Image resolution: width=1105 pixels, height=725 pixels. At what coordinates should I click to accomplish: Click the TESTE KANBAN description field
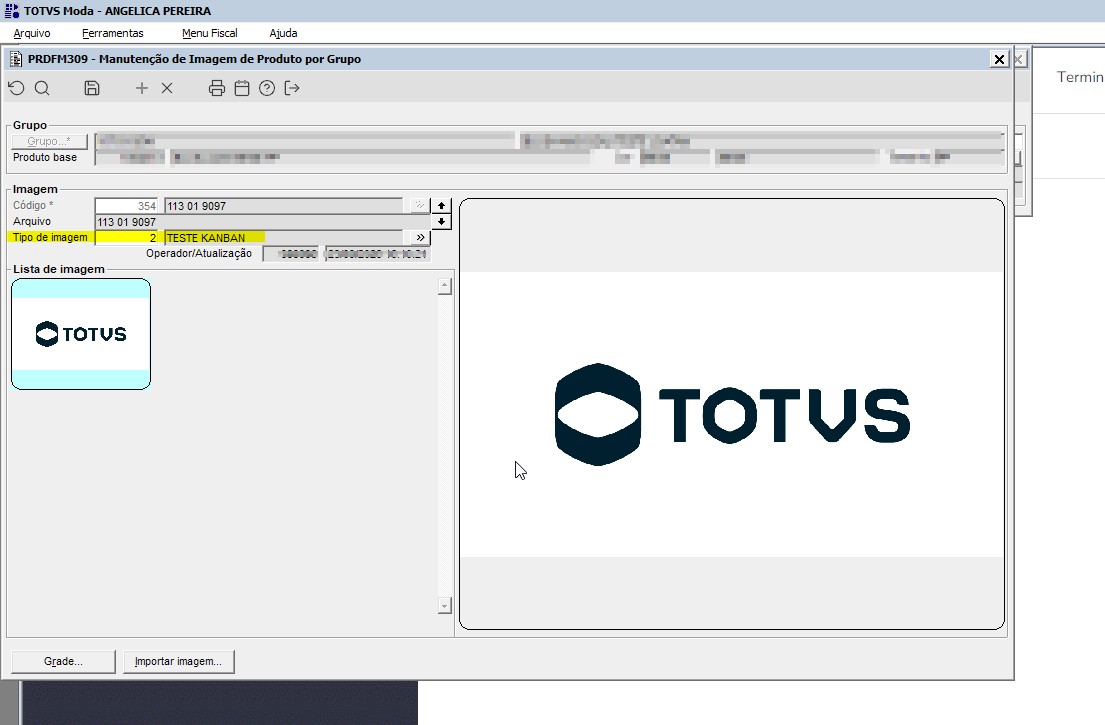[x=285, y=237]
